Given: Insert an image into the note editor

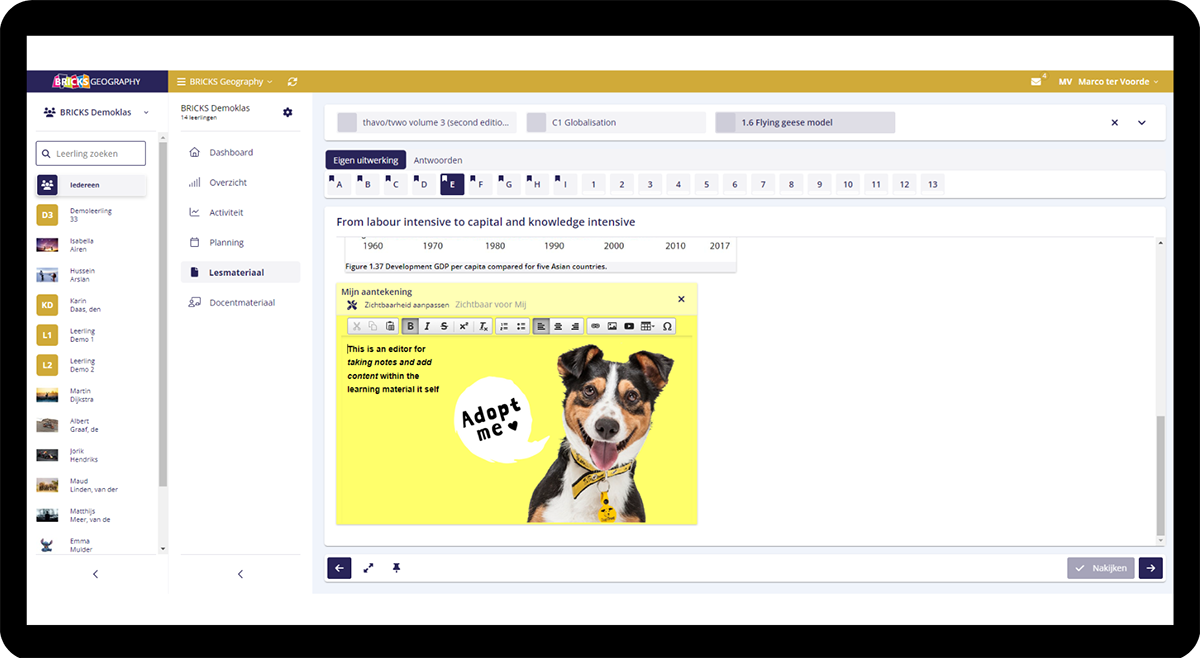Looking at the screenshot, I should [x=612, y=326].
